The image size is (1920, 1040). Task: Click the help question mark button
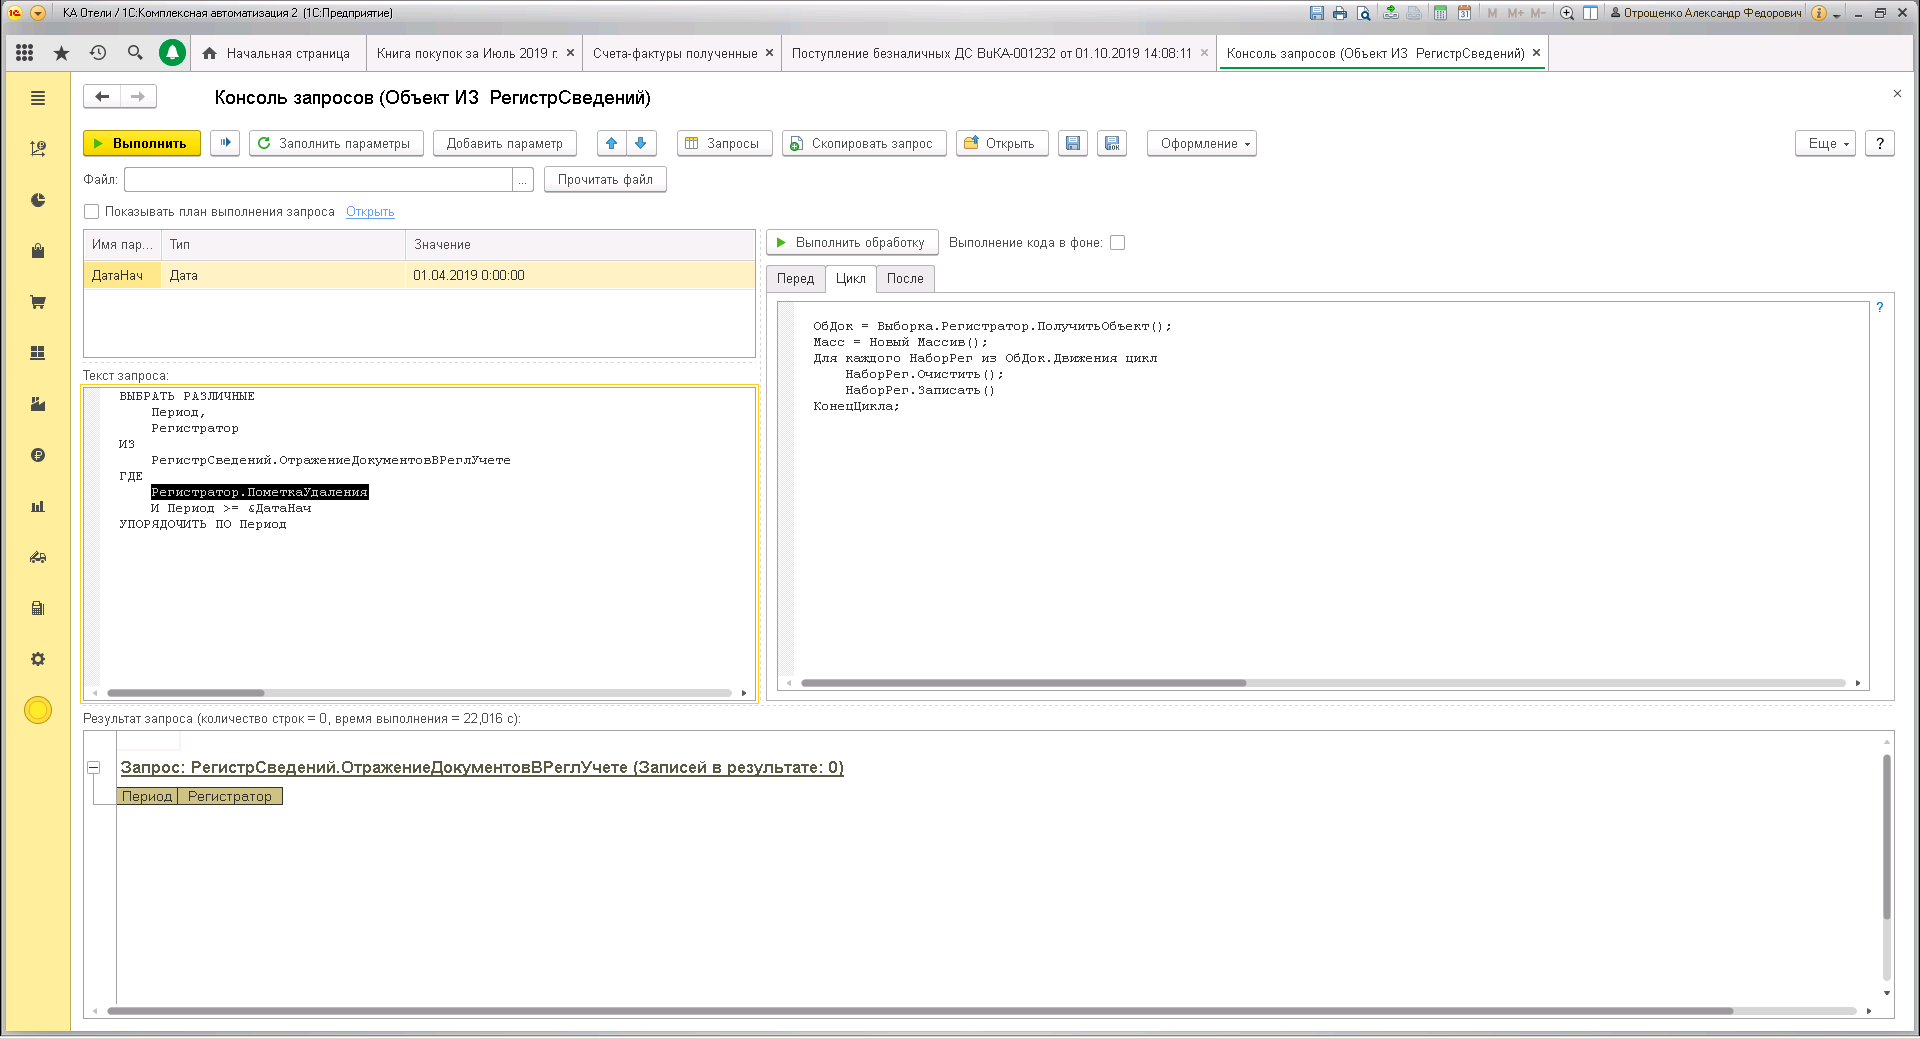click(1880, 143)
